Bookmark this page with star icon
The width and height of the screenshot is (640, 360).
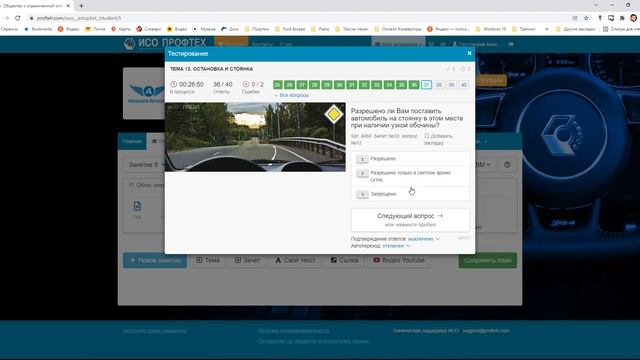click(x=586, y=18)
